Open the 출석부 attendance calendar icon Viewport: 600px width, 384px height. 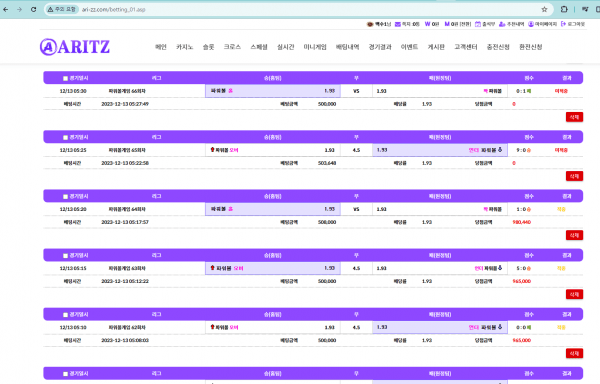(478, 24)
